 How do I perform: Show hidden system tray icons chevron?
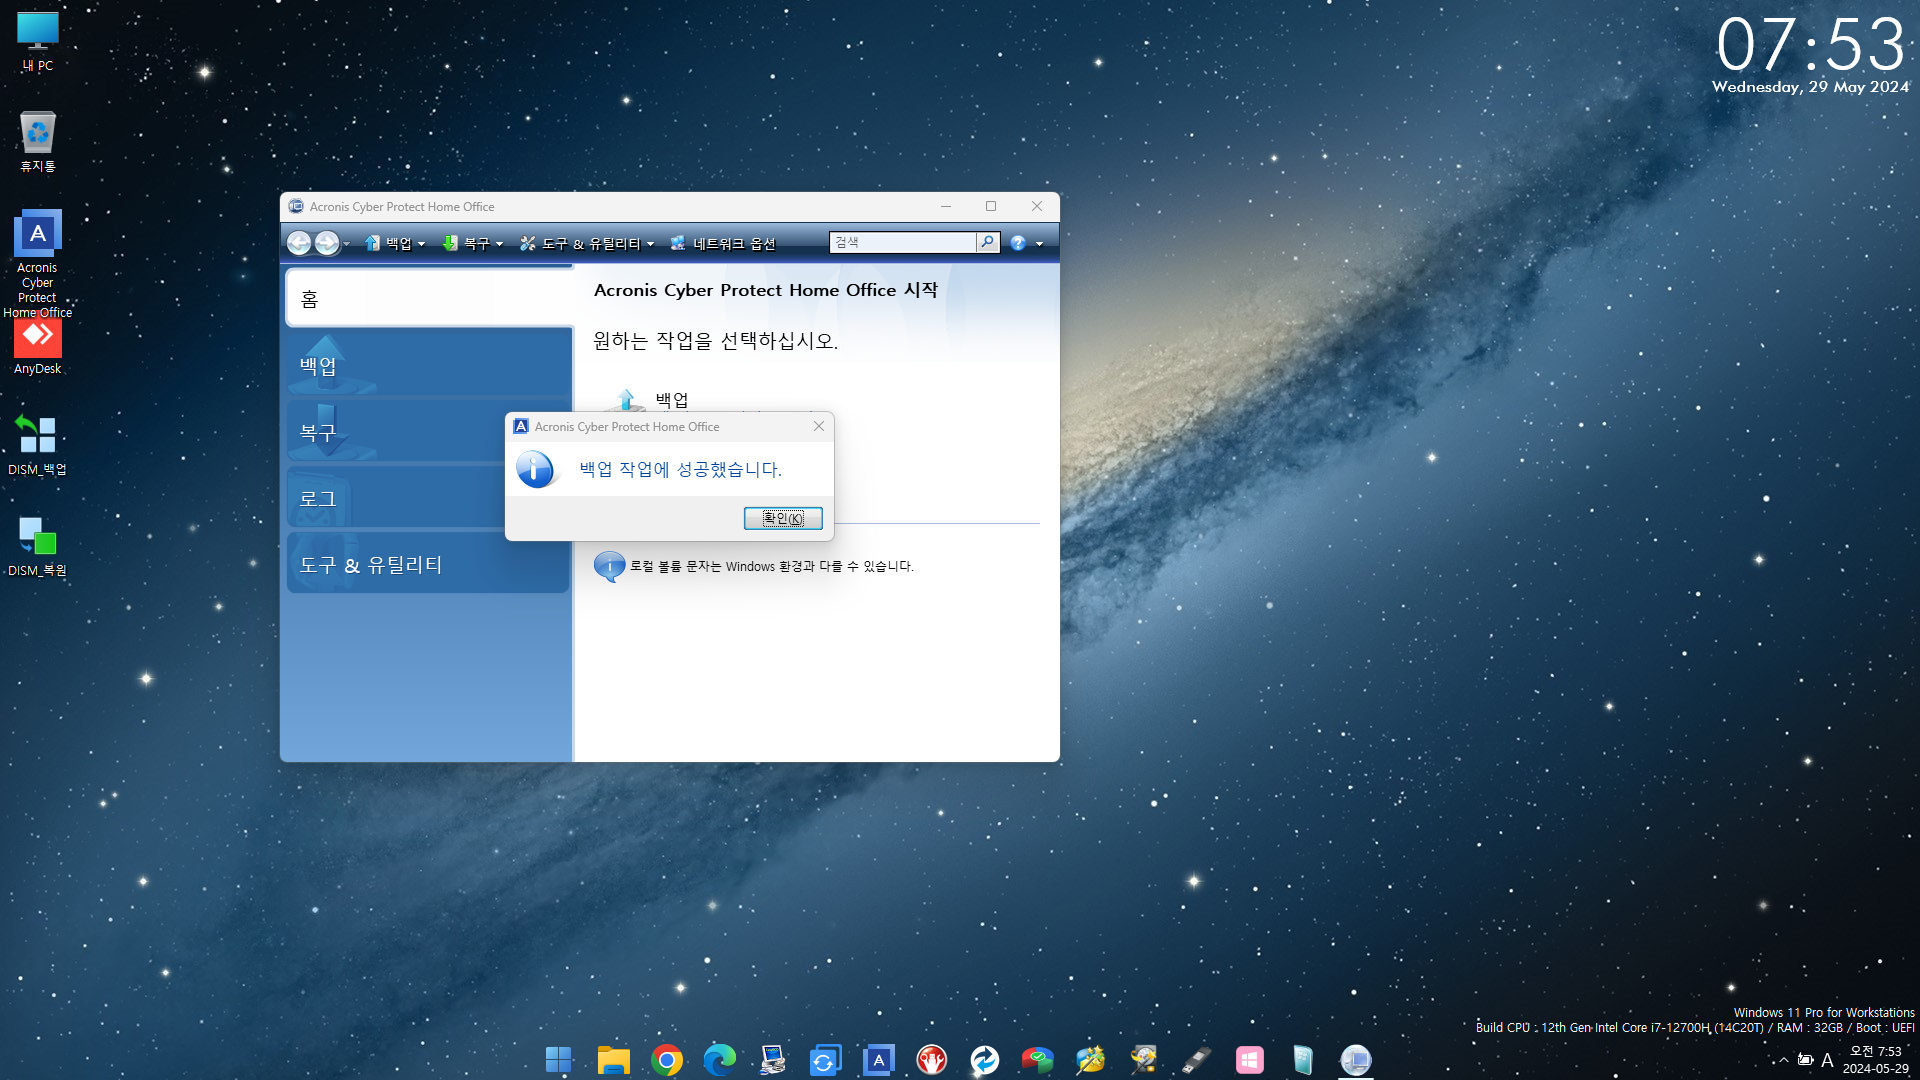(x=1783, y=1060)
